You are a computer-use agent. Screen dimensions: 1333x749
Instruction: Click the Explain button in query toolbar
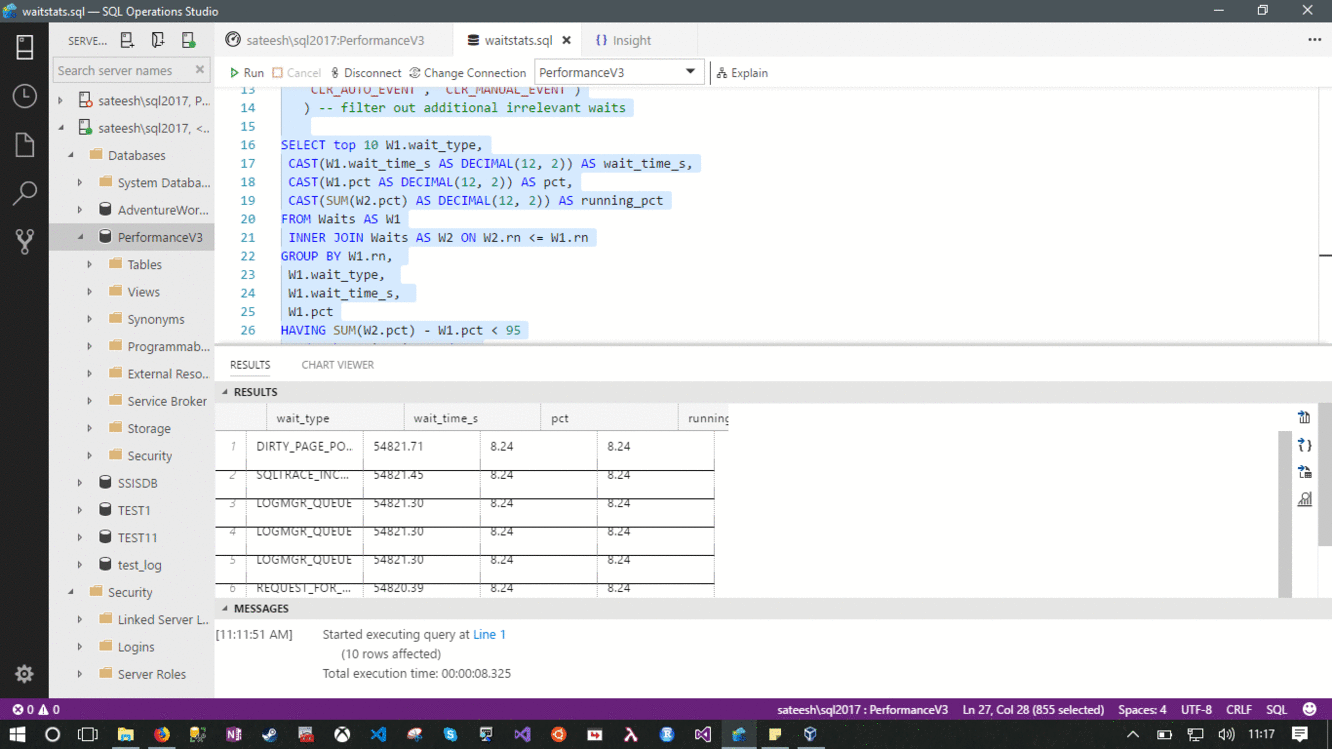(x=742, y=72)
